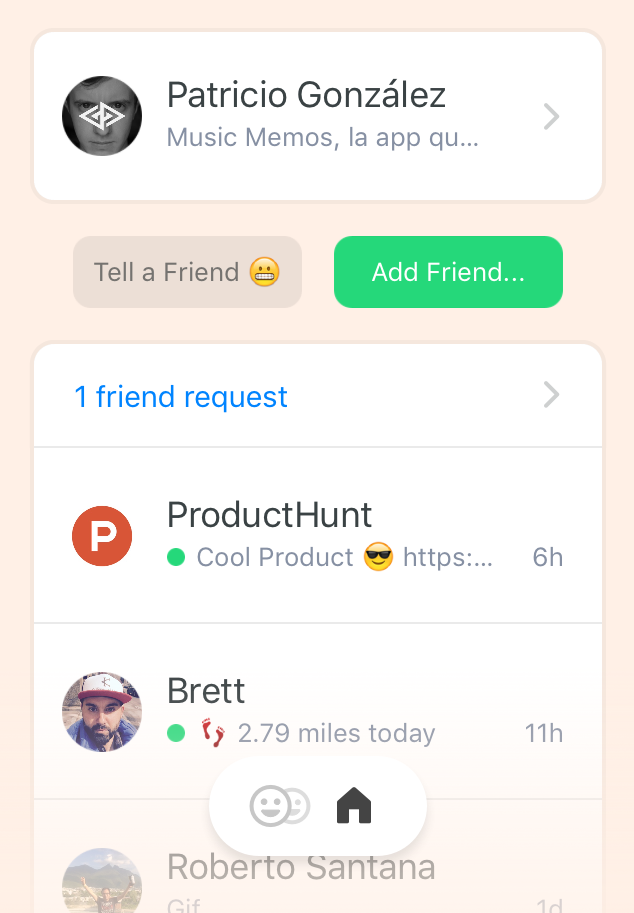Click the sunglasses emoji in ProductHunt status
The image size is (634, 913).
[378, 557]
